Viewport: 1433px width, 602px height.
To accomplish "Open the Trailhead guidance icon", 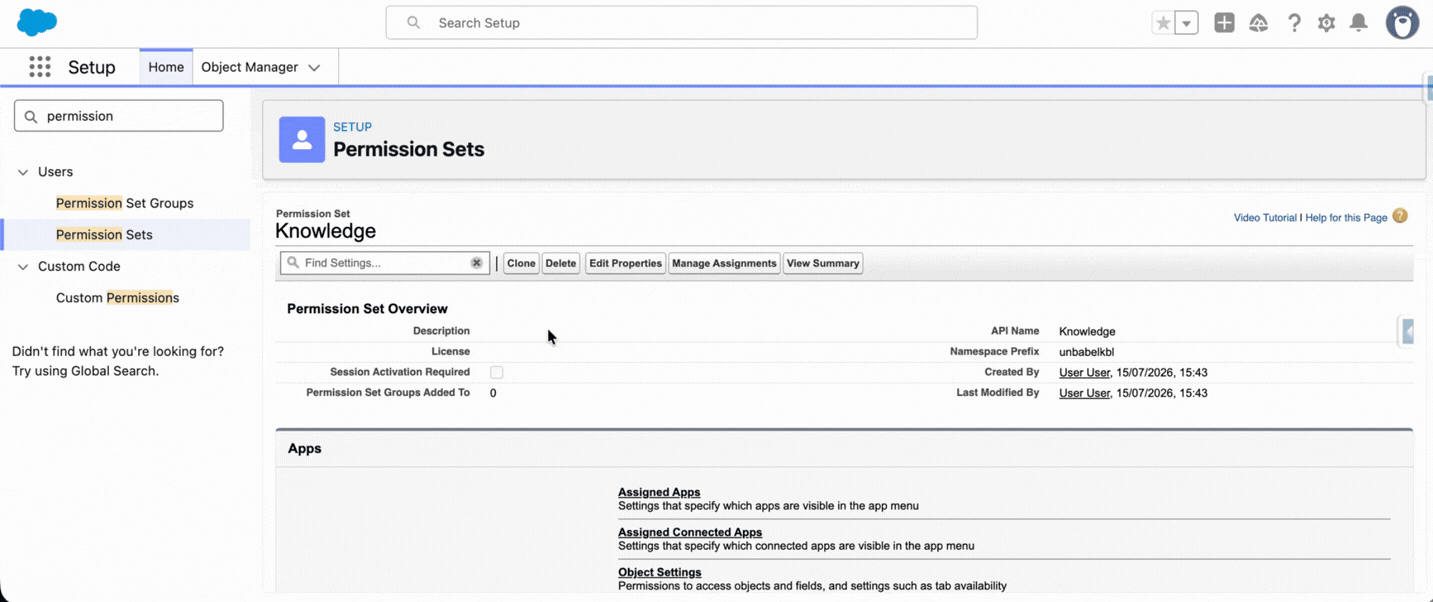I will point(1258,22).
